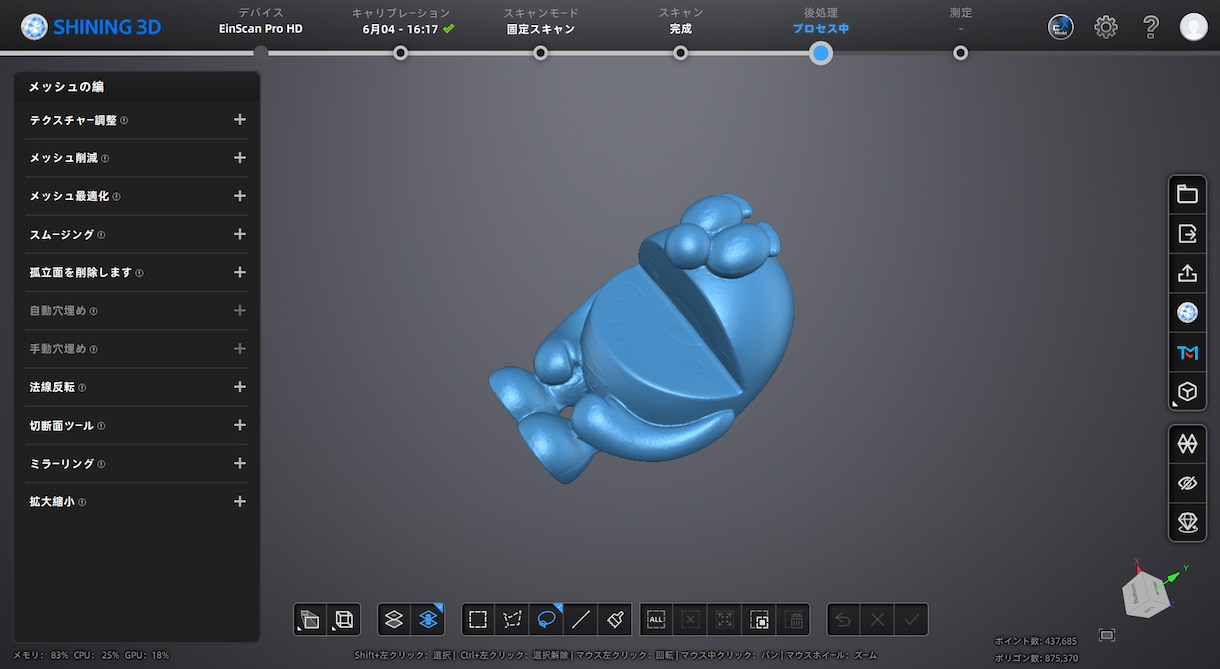Click the invert selection icon

759,620
